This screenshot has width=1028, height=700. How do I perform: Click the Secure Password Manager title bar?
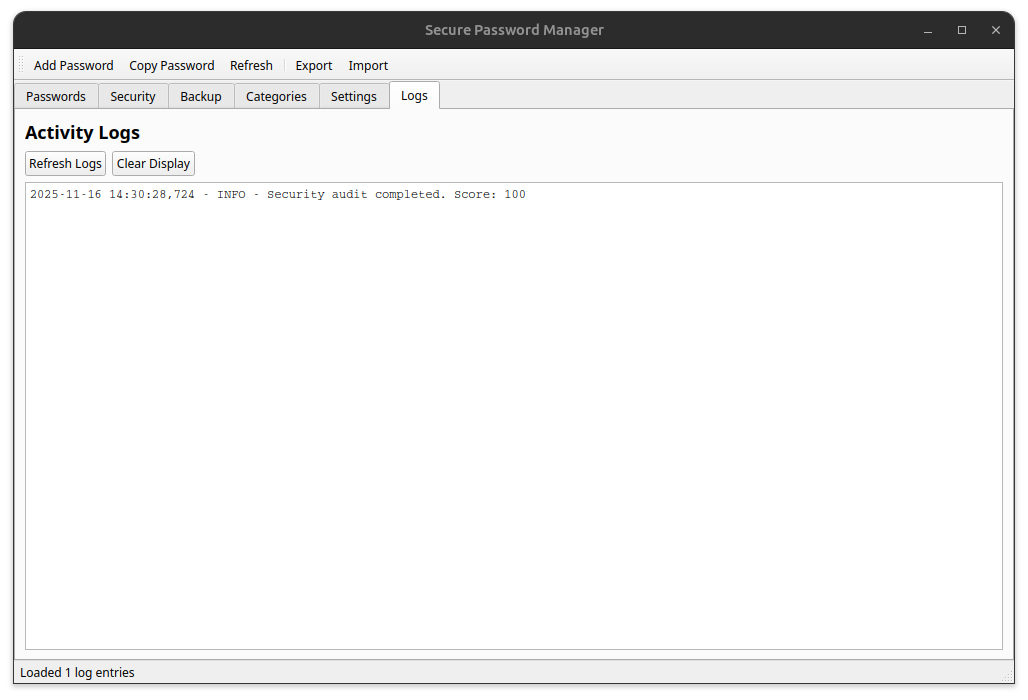point(514,30)
